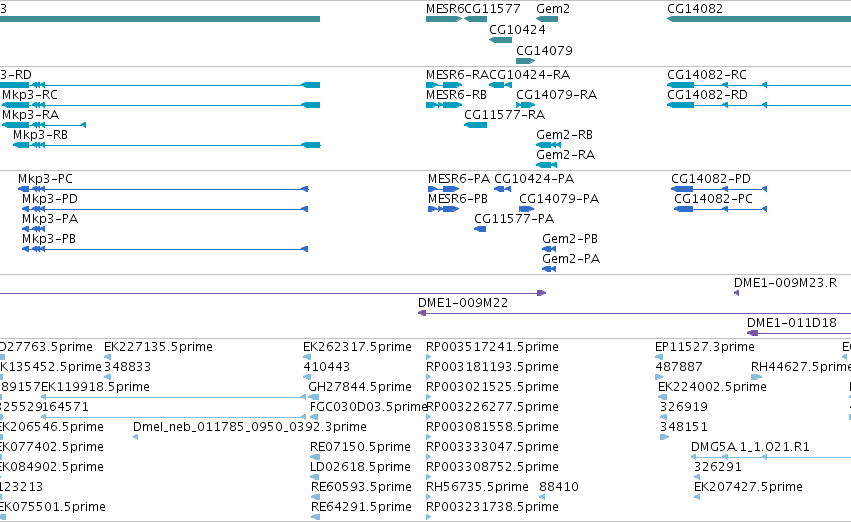Click the Mkp3-RB transcript label

click(41, 135)
